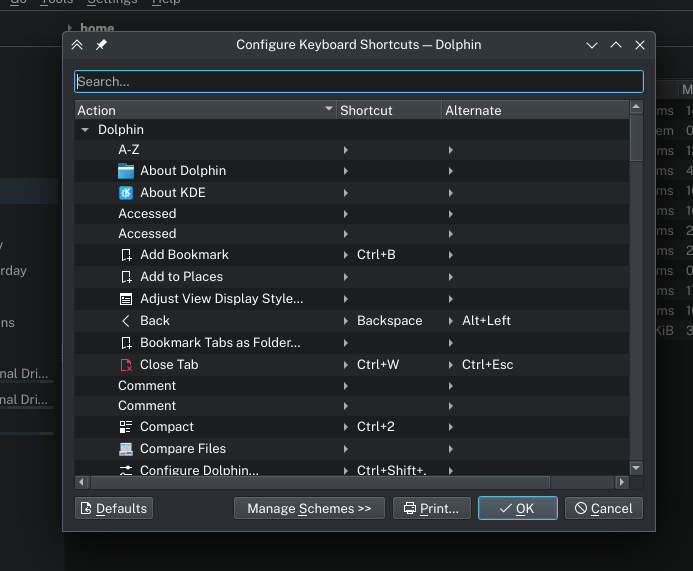Expand alternate shortcut Alt+Left for Back

point(451,321)
